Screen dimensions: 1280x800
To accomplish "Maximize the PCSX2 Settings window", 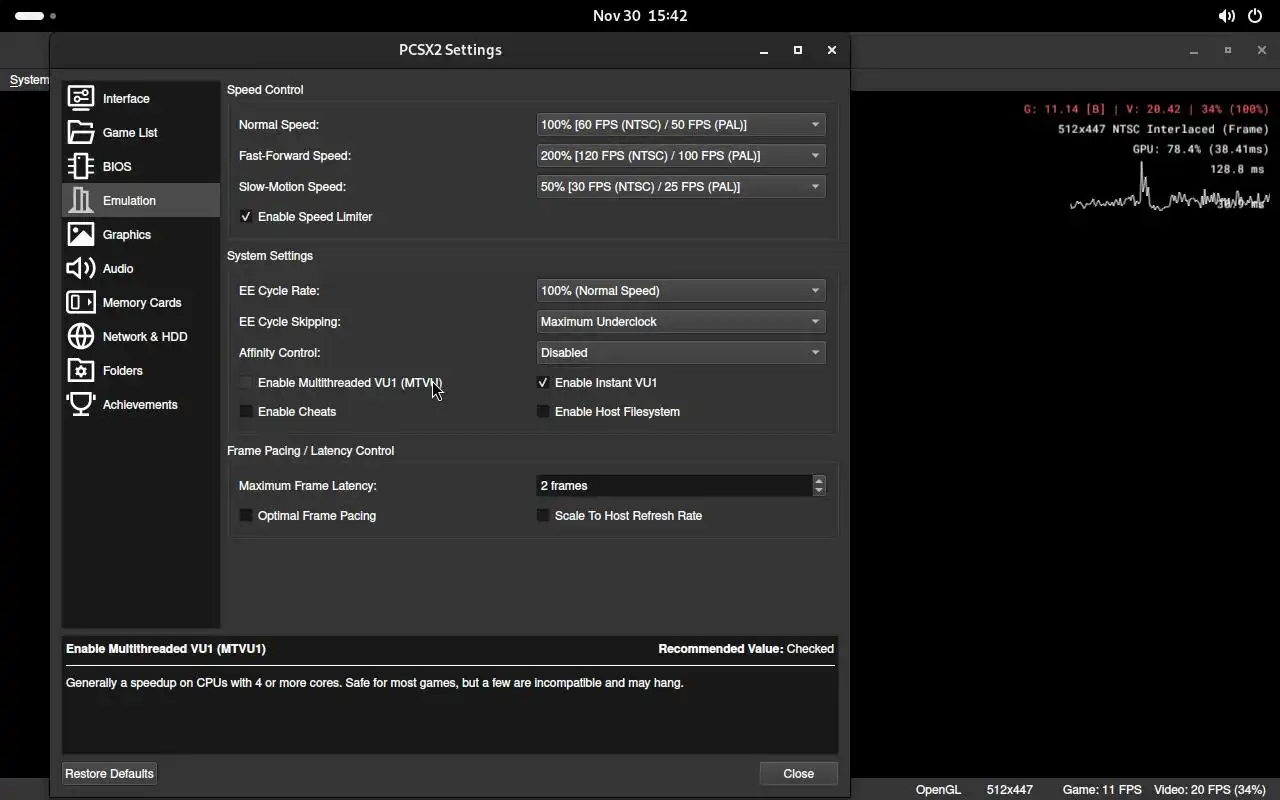I will click(x=798, y=50).
